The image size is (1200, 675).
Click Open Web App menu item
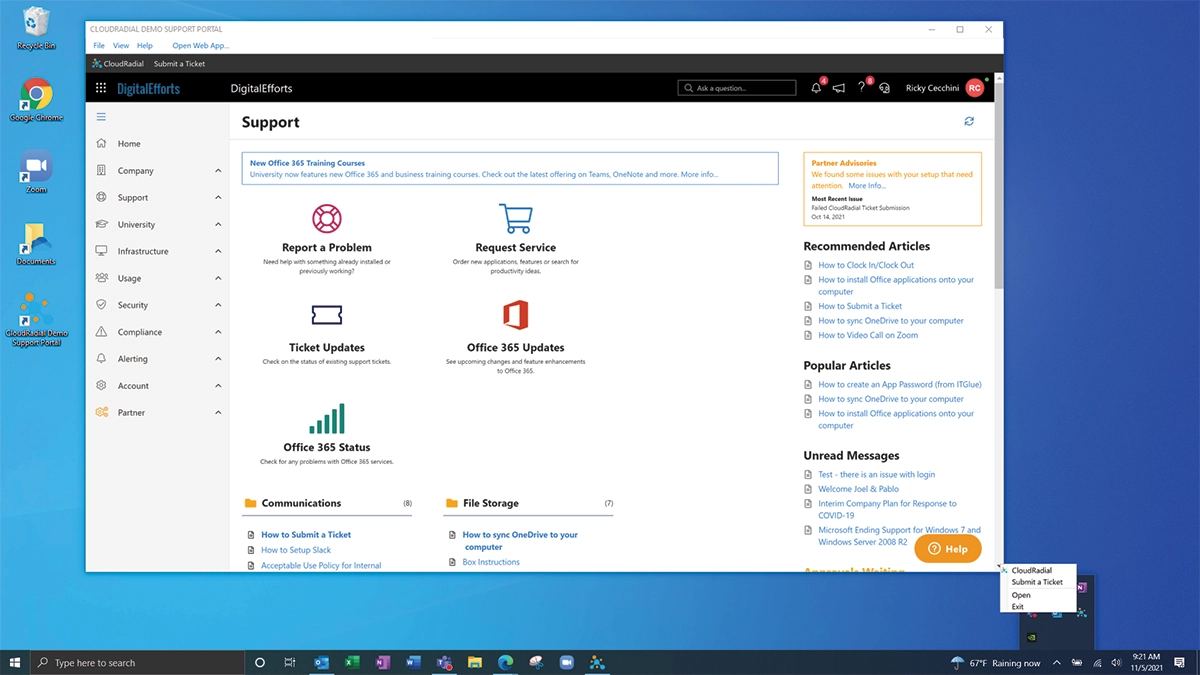201,45
